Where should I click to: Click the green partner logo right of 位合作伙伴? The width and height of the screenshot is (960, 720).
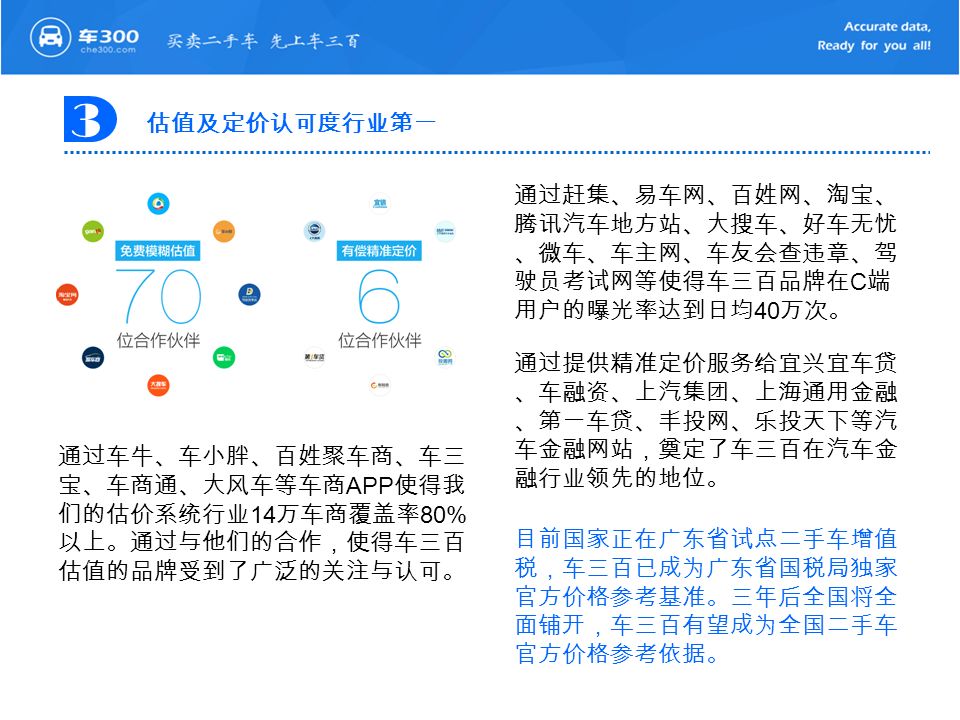click(x=223, y=358)
